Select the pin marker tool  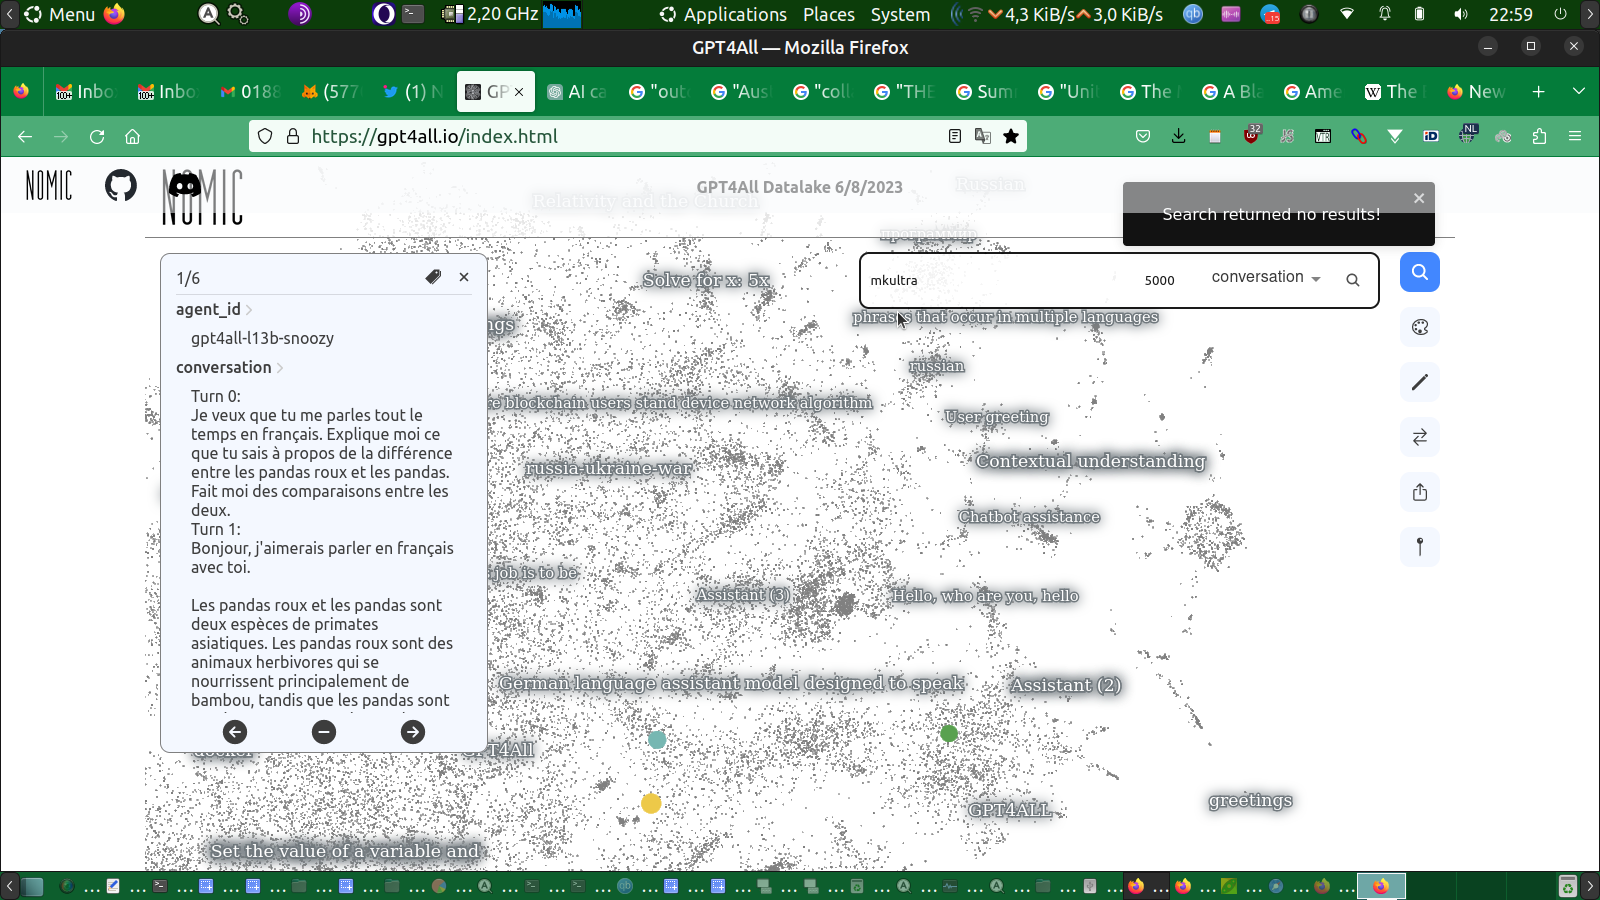[1419, 547]
